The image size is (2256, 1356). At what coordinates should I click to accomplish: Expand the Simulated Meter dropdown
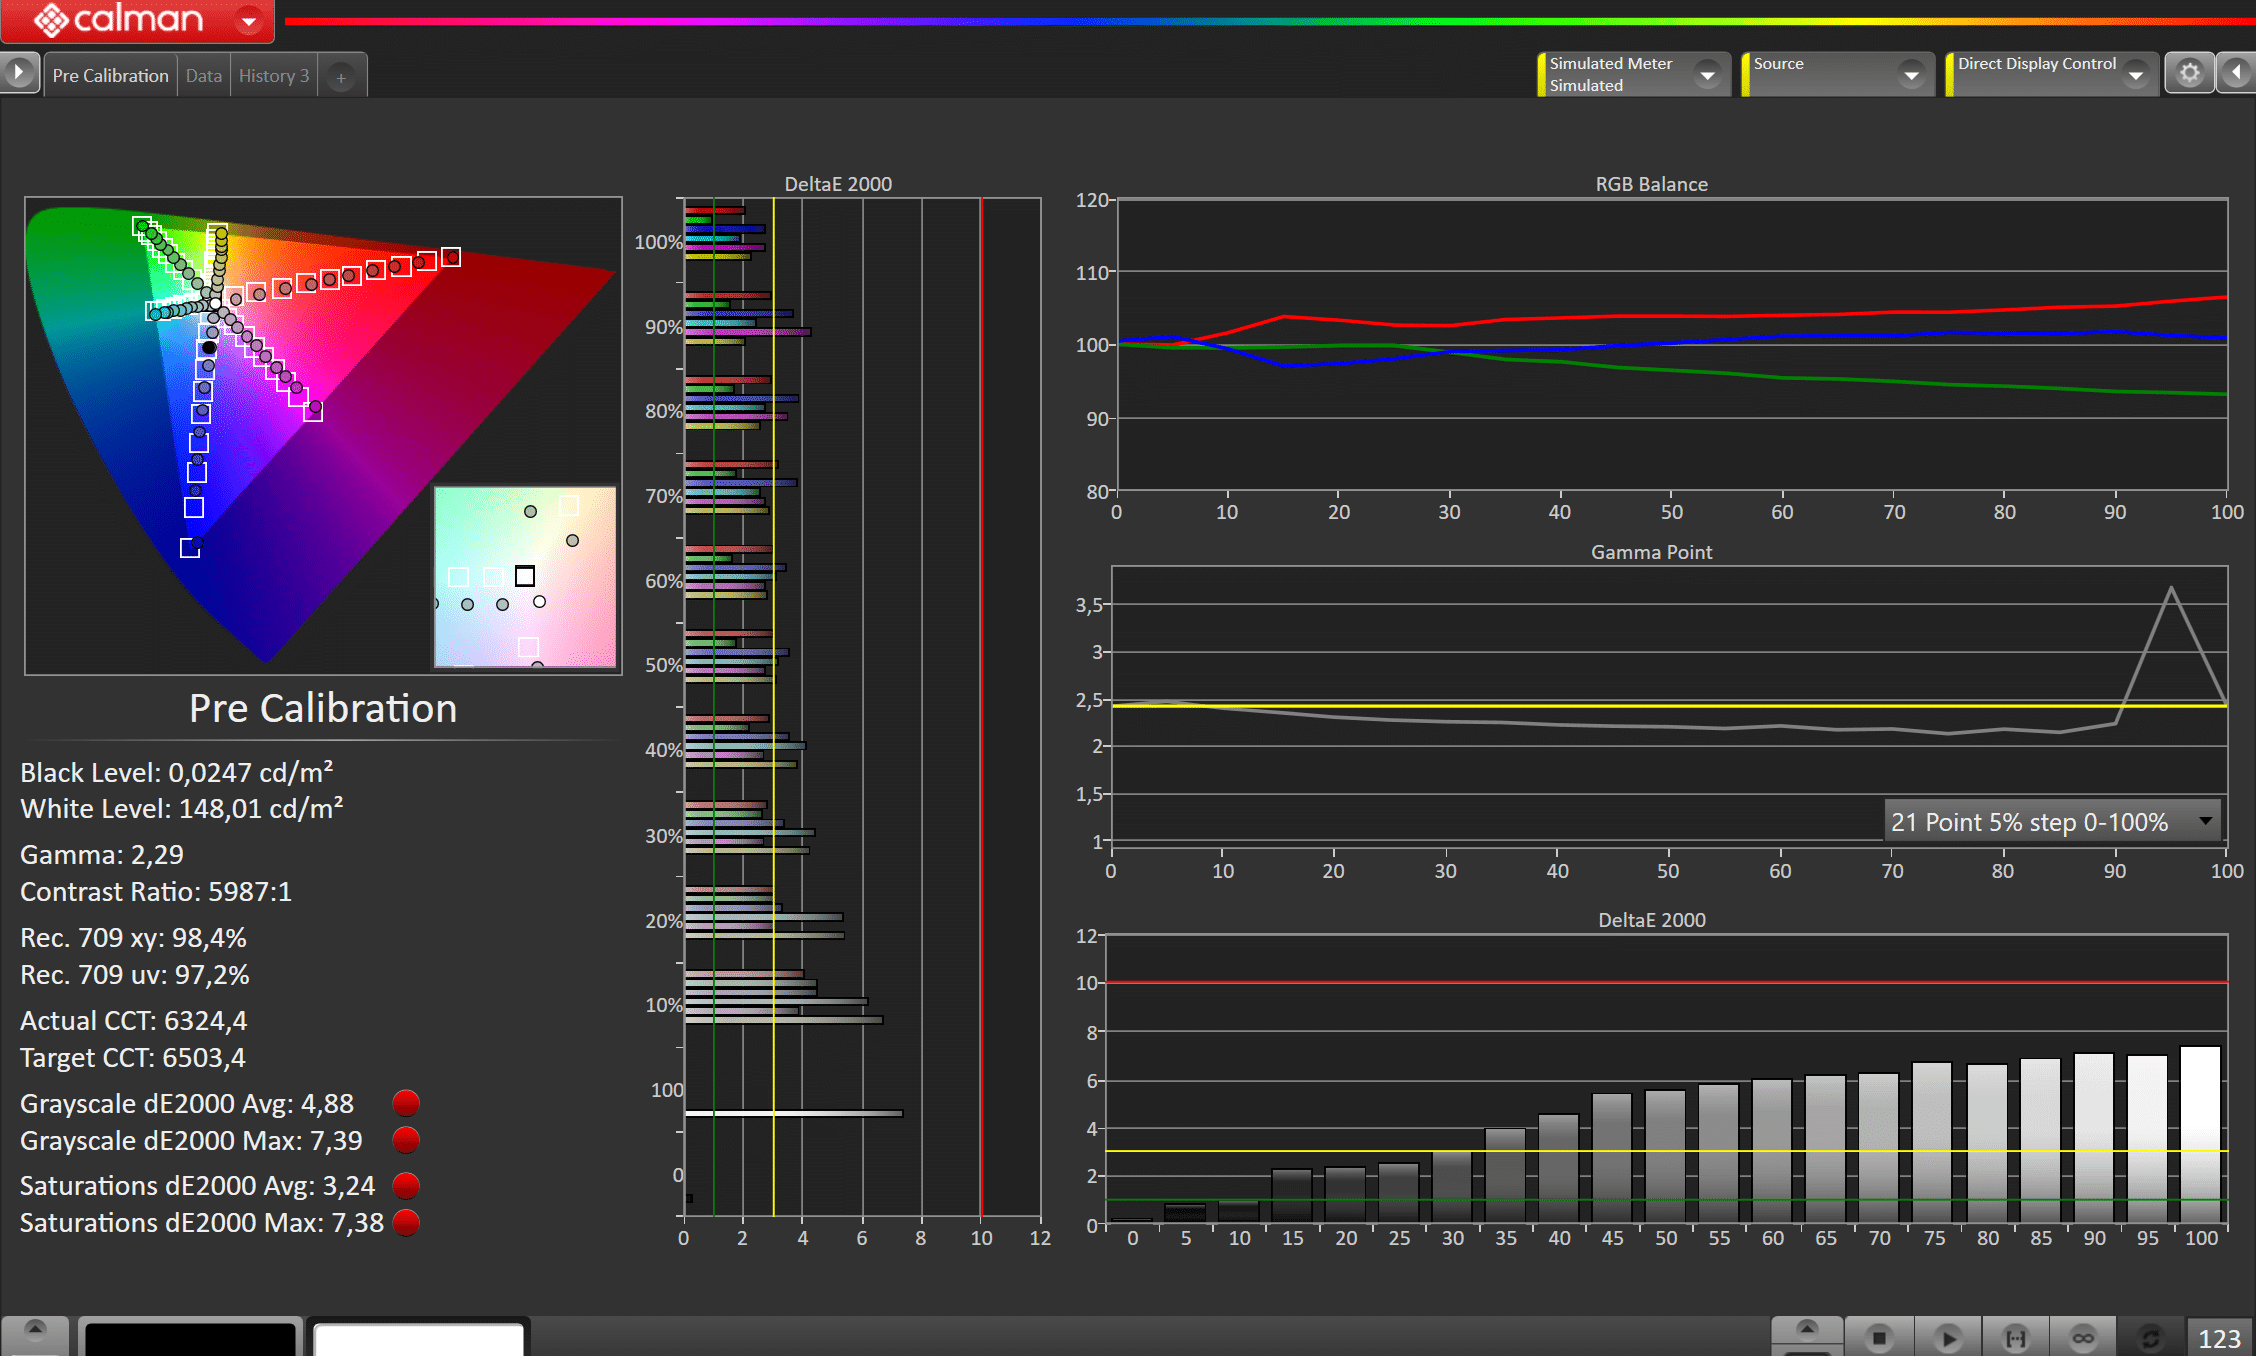(1708, 75)
